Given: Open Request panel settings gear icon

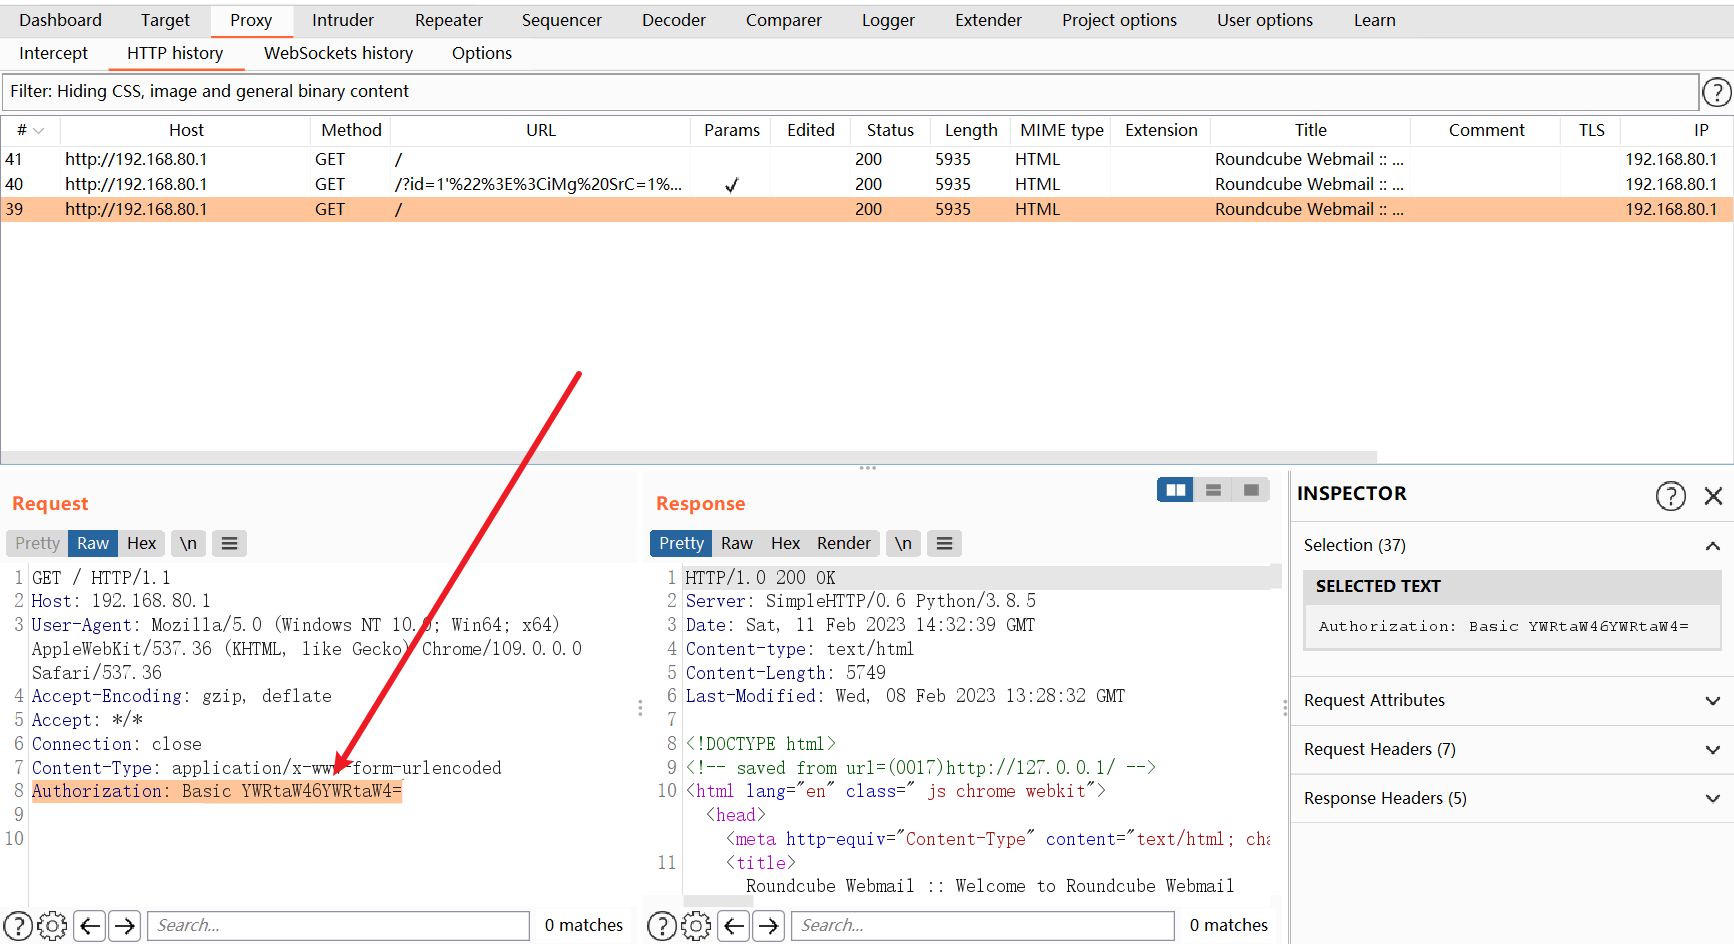Looking at the screenshot, I should point(52,926).
